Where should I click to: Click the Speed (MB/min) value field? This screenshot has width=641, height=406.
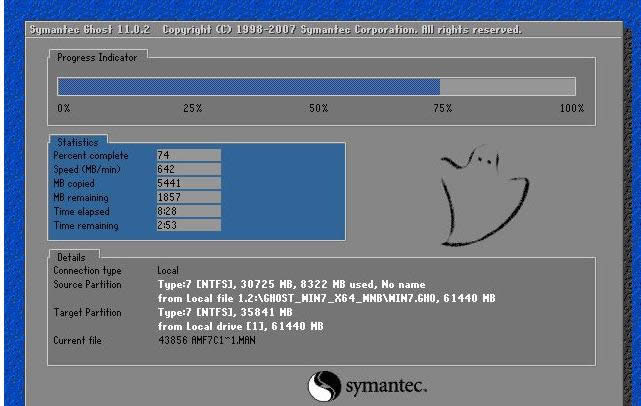[188, 169]
